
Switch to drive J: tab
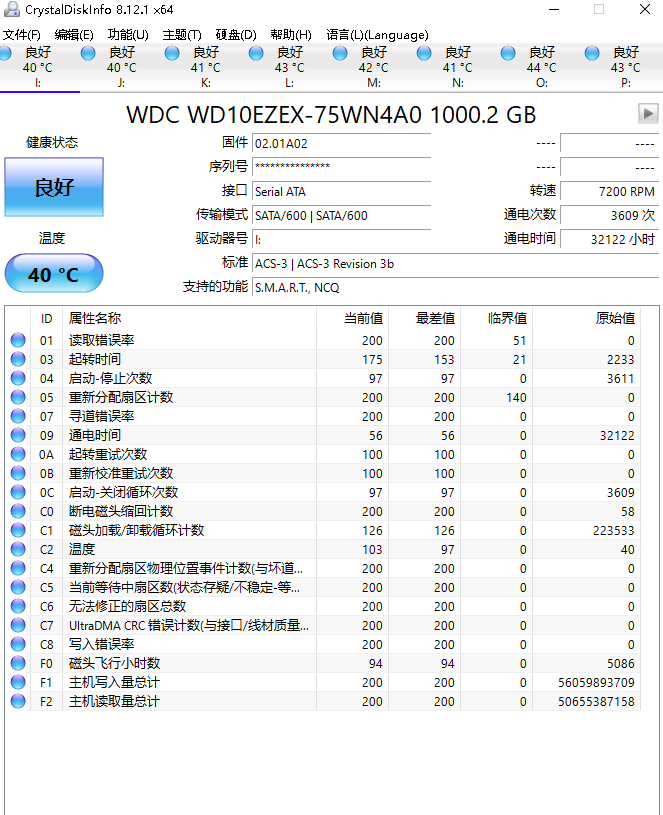pyautogui.click(x=122, y=68)
